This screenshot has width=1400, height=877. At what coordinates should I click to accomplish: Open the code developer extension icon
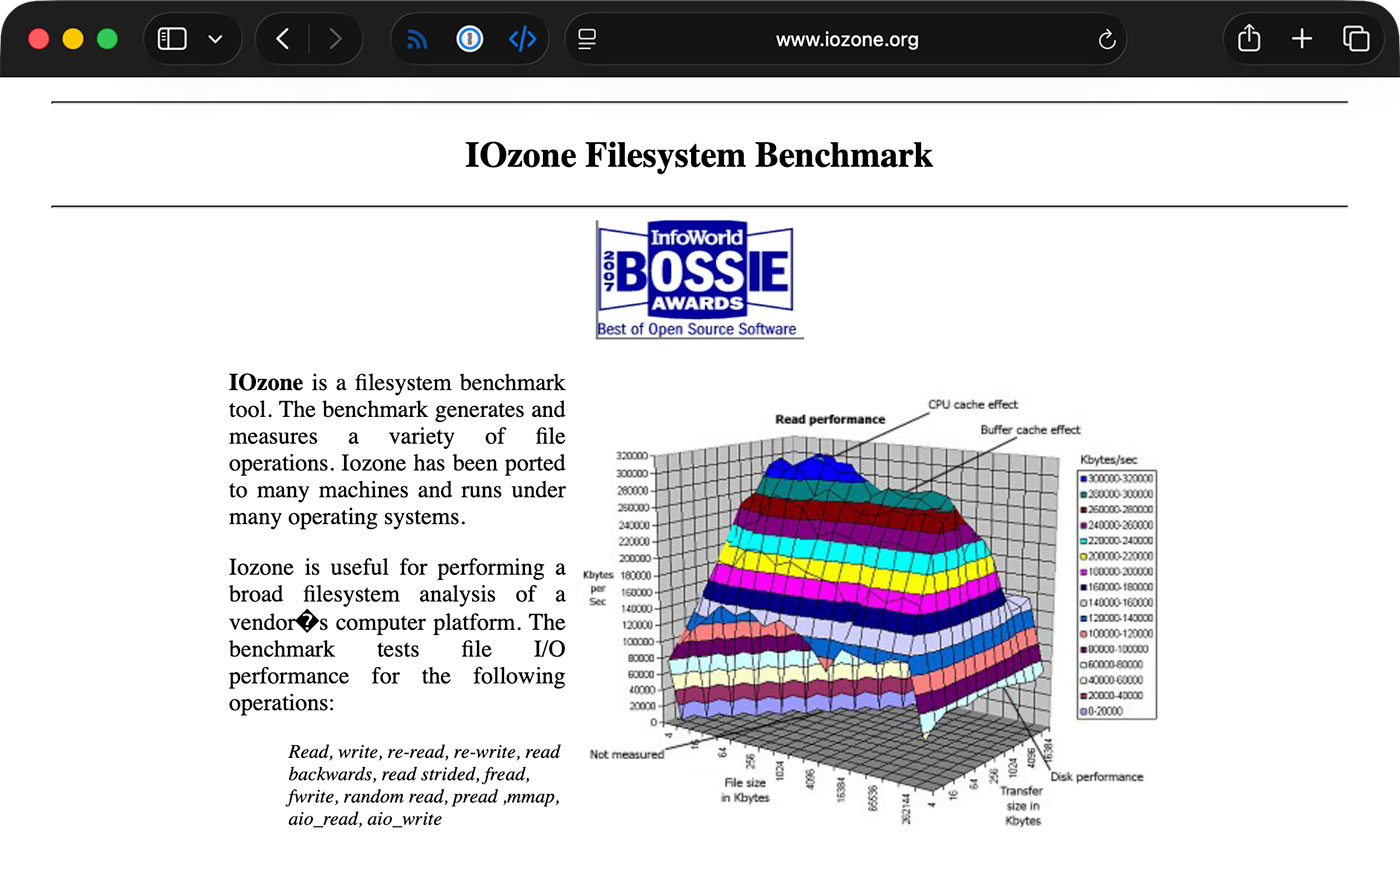pyautogui.click(x=522, y=39)
